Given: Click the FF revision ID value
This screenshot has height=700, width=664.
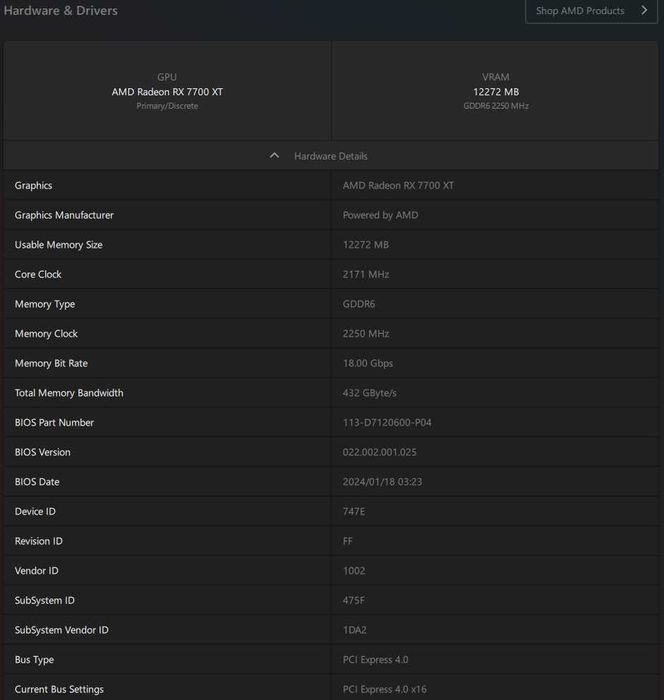Looking at the screenshot, I should 347,541.
